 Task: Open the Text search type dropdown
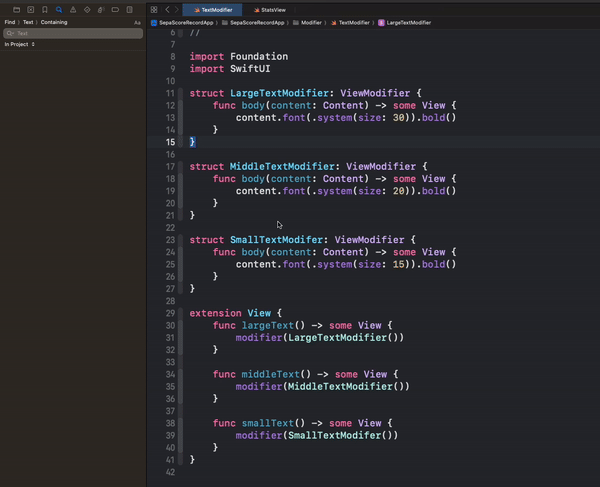pyautogui.click(x=28, y=22)
